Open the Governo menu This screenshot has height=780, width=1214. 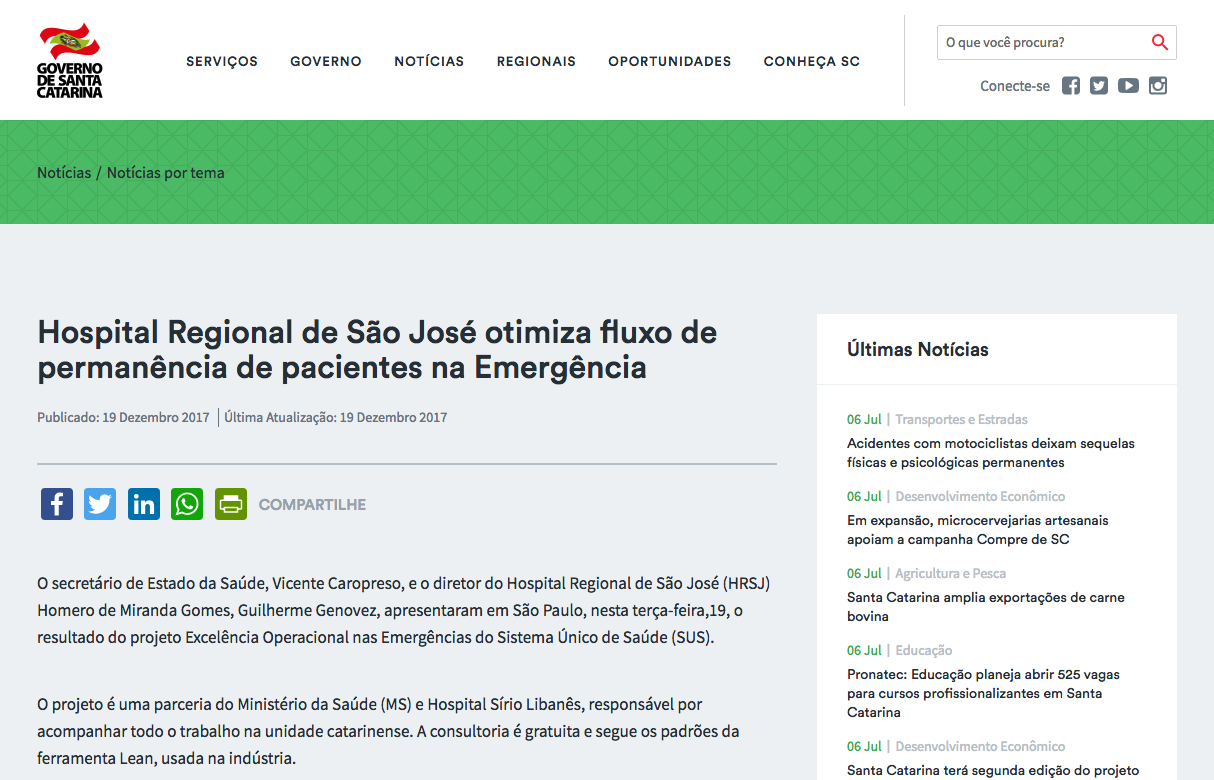pyautogui.click(x=326, y=61)
